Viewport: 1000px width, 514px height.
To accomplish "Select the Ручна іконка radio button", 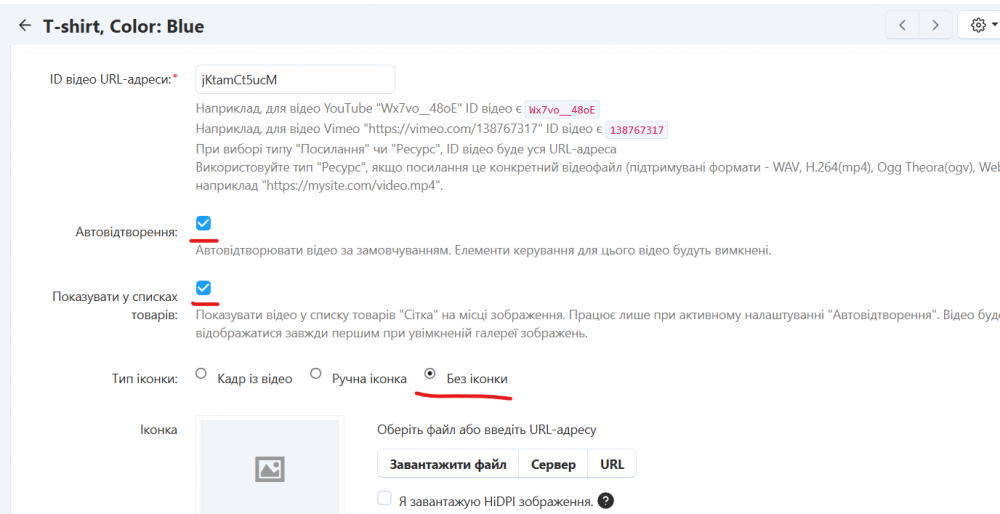I will [x=316, y=374].
